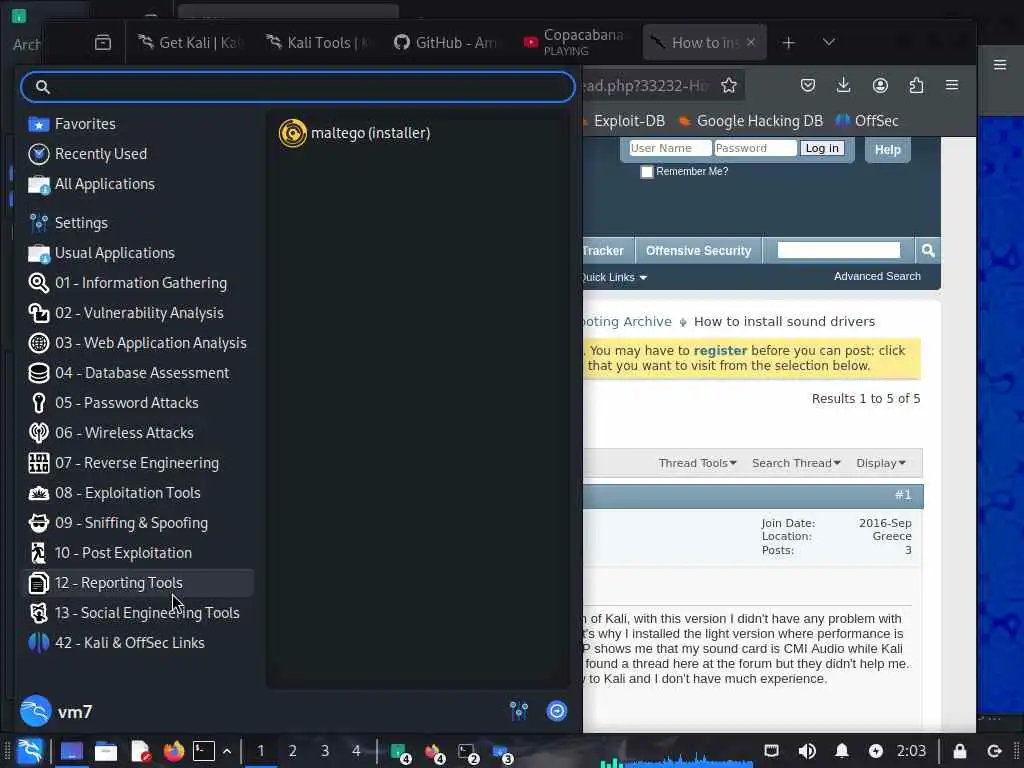Launch maltego (installer)
1024x768 pixels.
[x=355, y=133]
